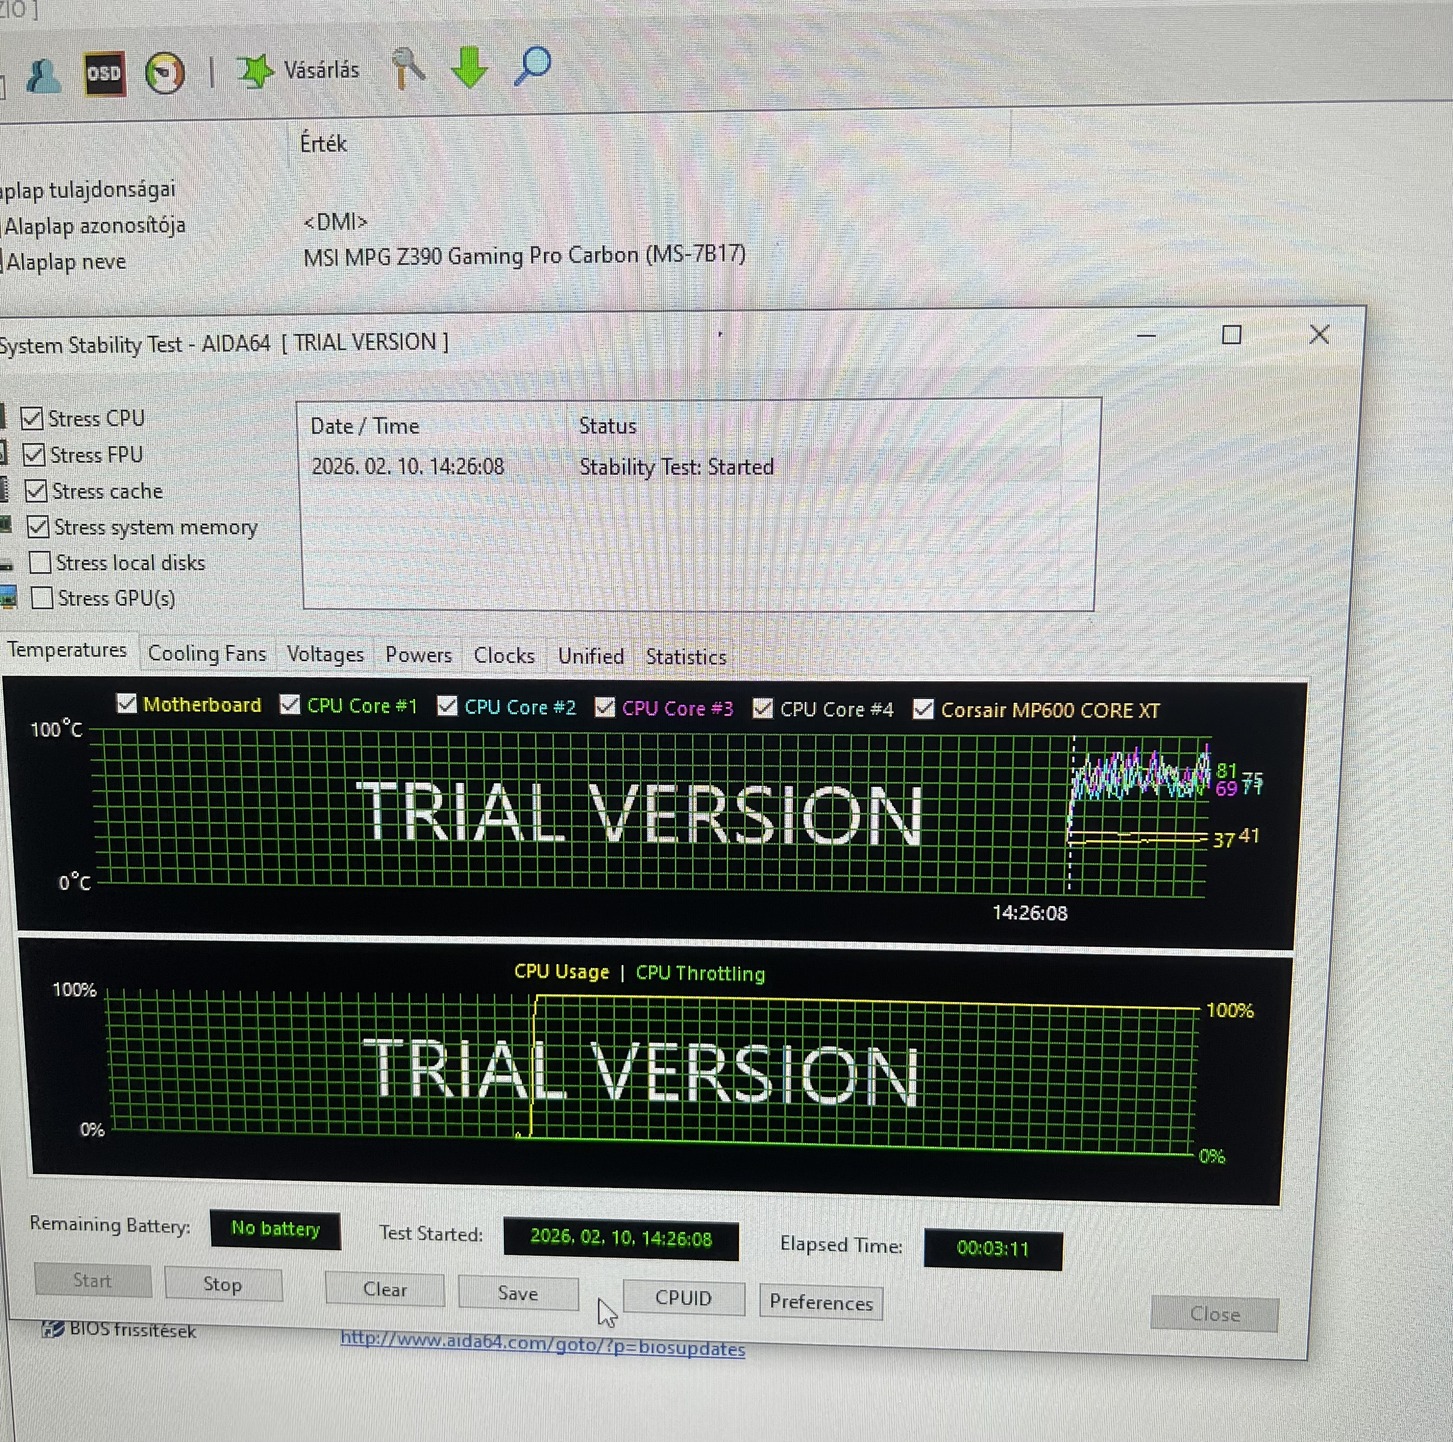Screen dimensions: 1453x1442
Task: Click the user report icon in AIDA64 toolbar
Action: coord(42,76)
